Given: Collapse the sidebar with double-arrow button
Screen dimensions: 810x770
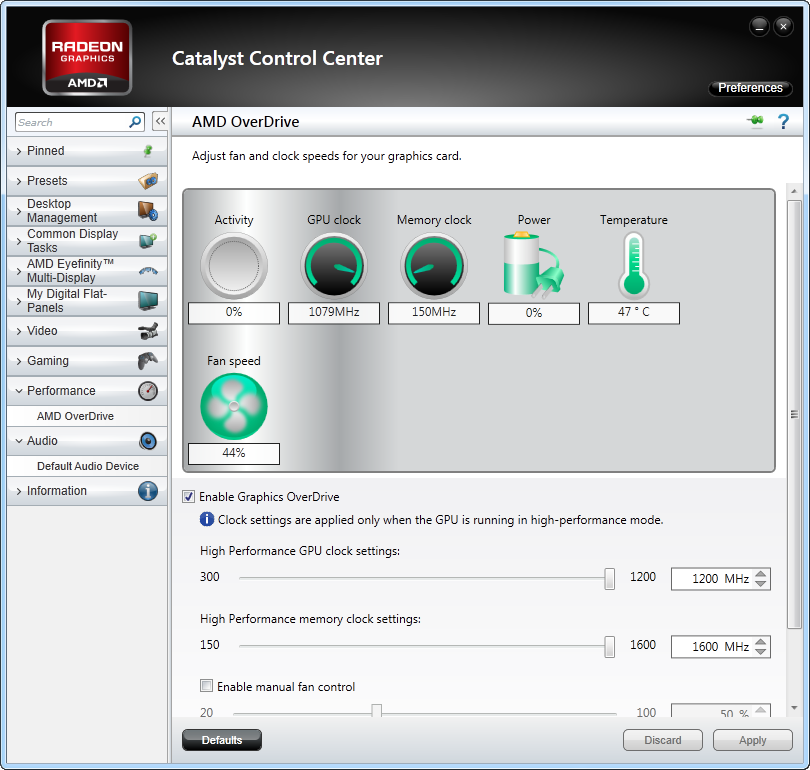Looking at the screenshot, I should pyautogui.click(x=160, y=122).
